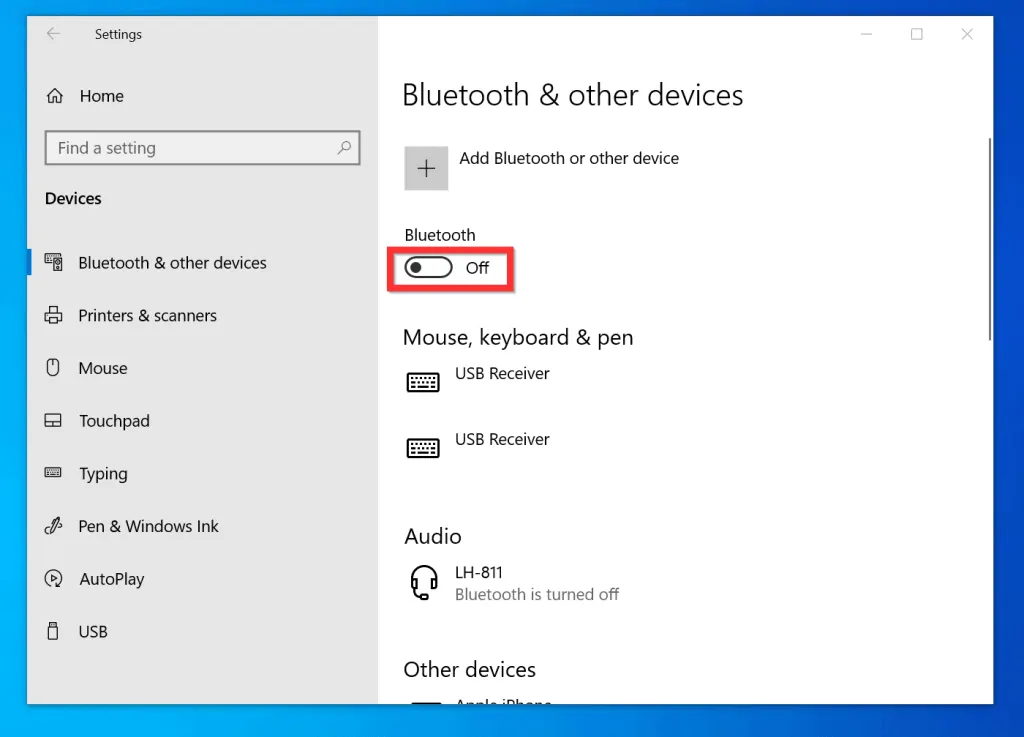This screenshot has height=737, width=1024.
Task: Click the Typing keyboard icon
Action: [x=53, y=473]
